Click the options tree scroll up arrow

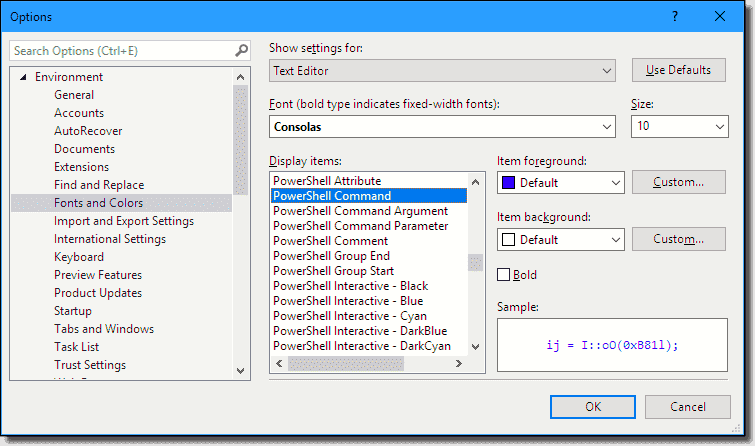pyautogui.click(x=240, y=77)
